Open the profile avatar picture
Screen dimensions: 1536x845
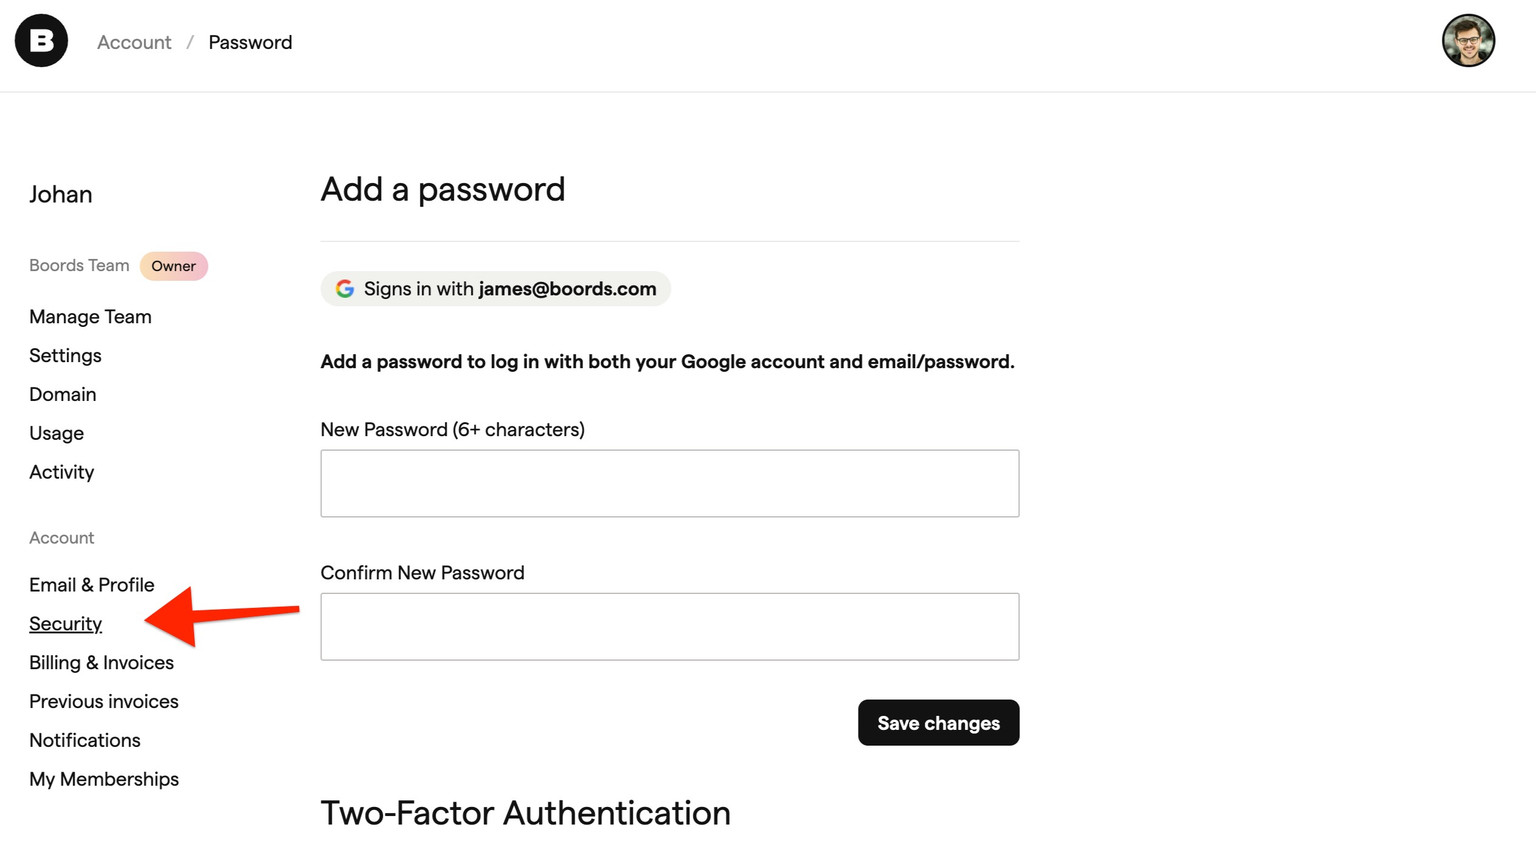1468,40
